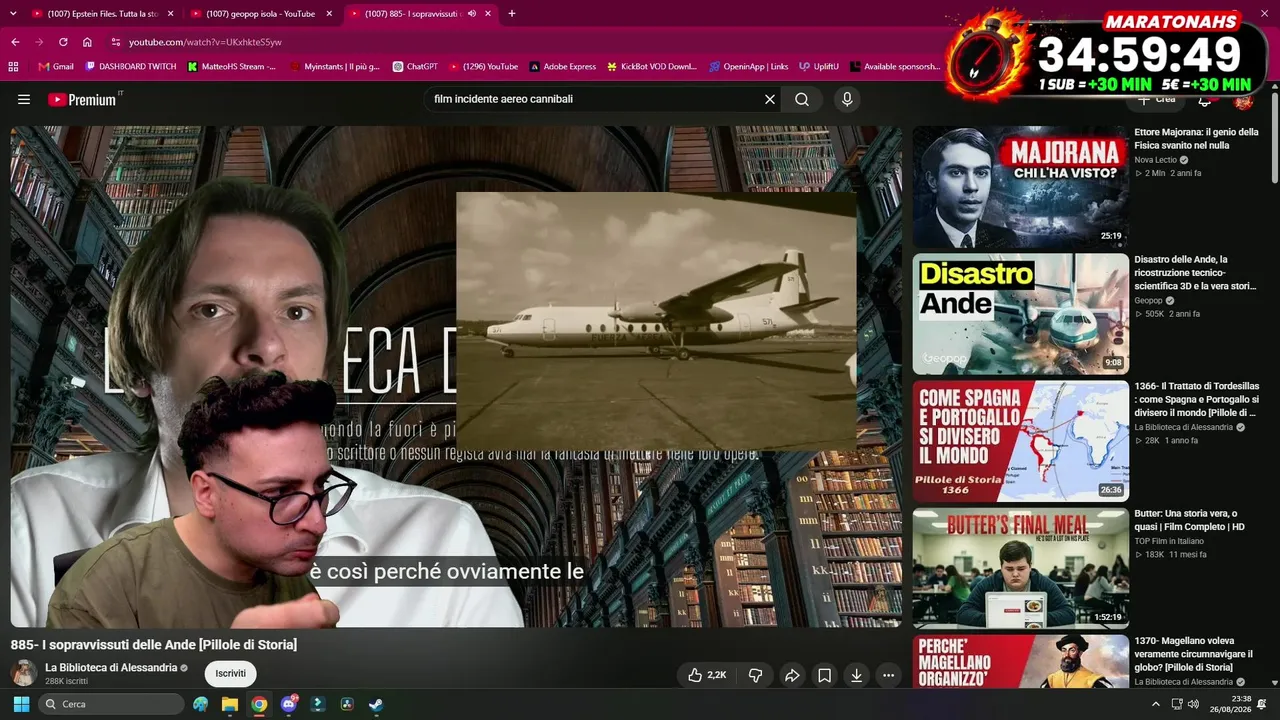
Task: Open DaVinci Resolve from the taskbar
Action: pos(347,704)
